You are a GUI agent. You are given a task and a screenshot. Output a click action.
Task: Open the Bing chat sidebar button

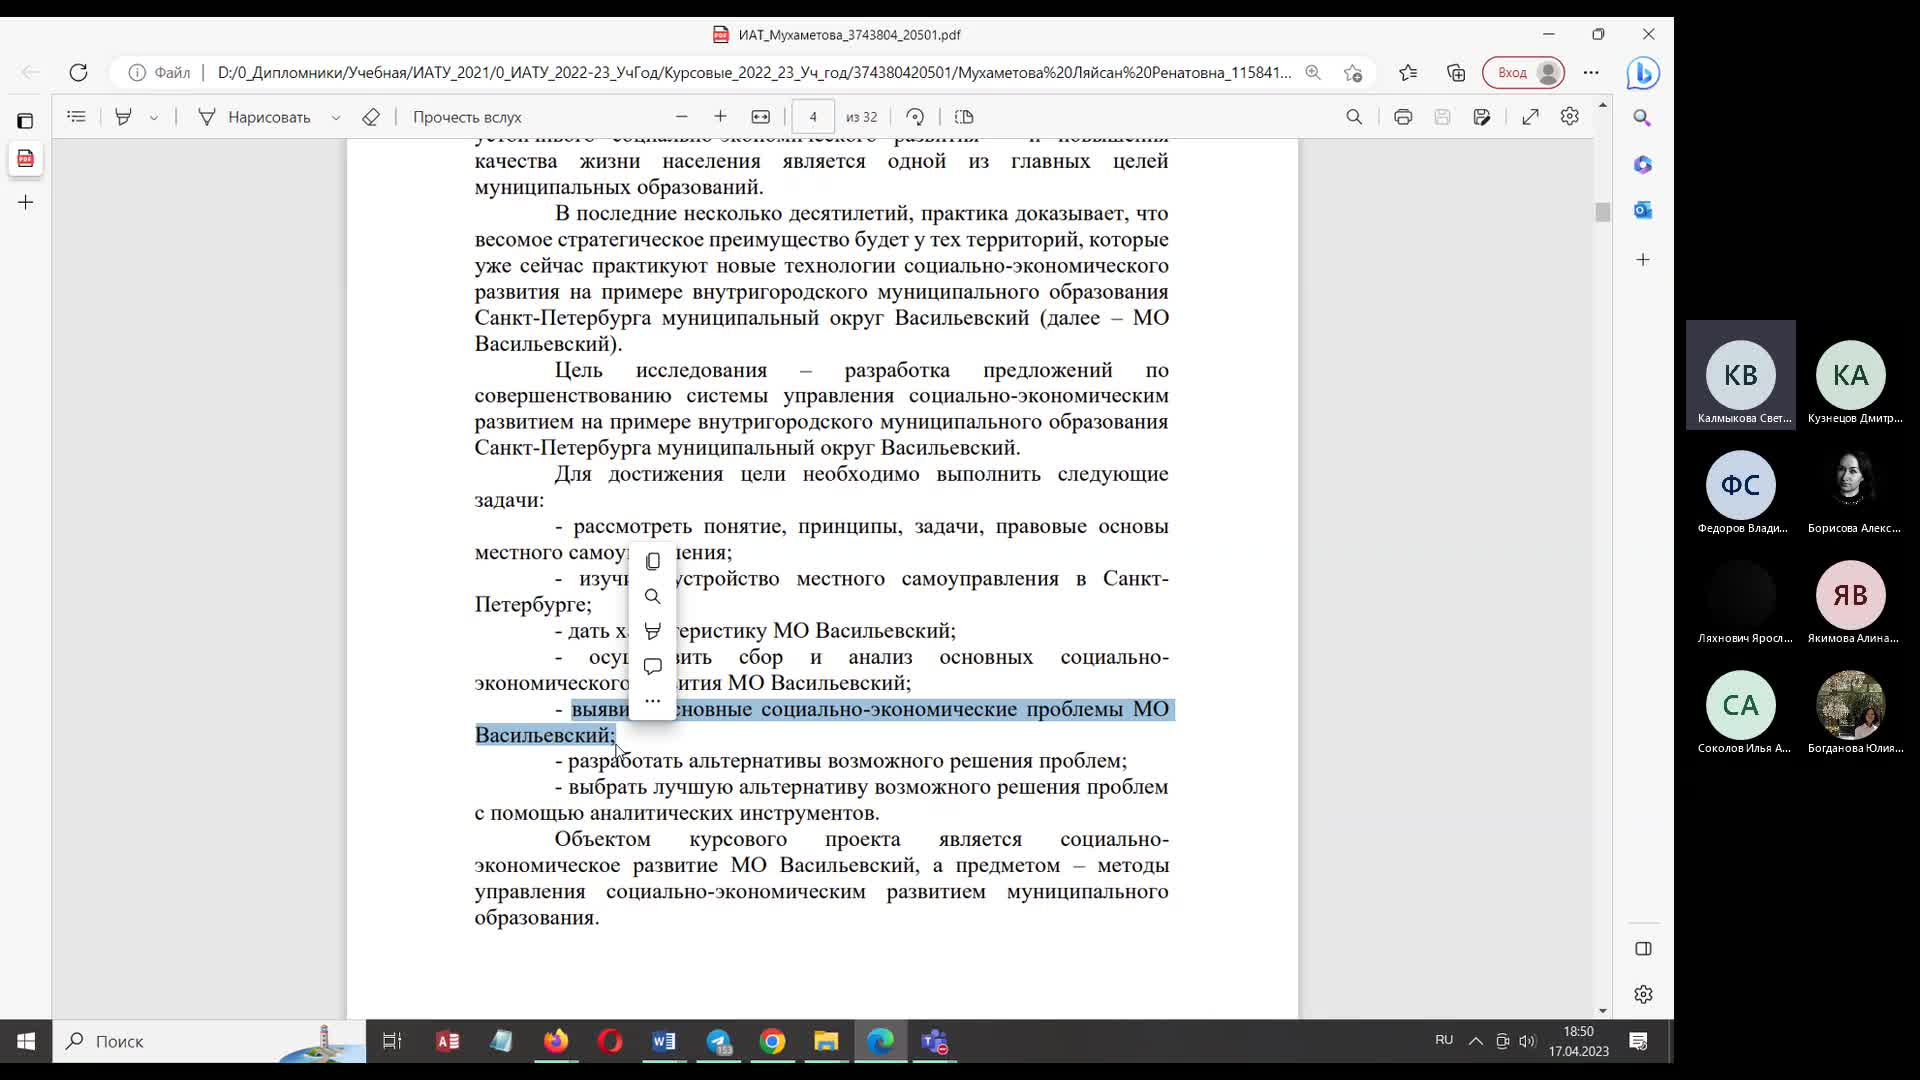coord(1643,73)
